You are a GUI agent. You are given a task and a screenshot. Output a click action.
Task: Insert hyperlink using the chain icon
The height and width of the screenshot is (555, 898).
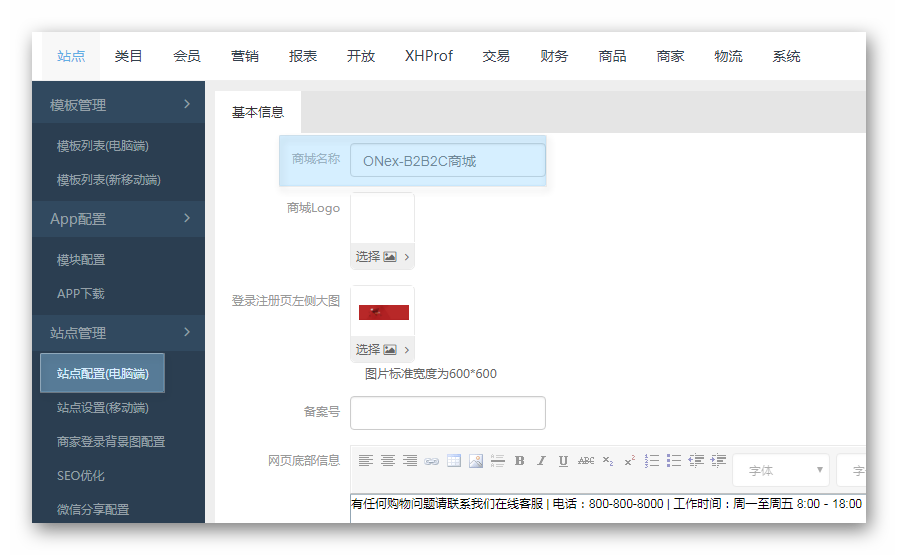[431, 461]
